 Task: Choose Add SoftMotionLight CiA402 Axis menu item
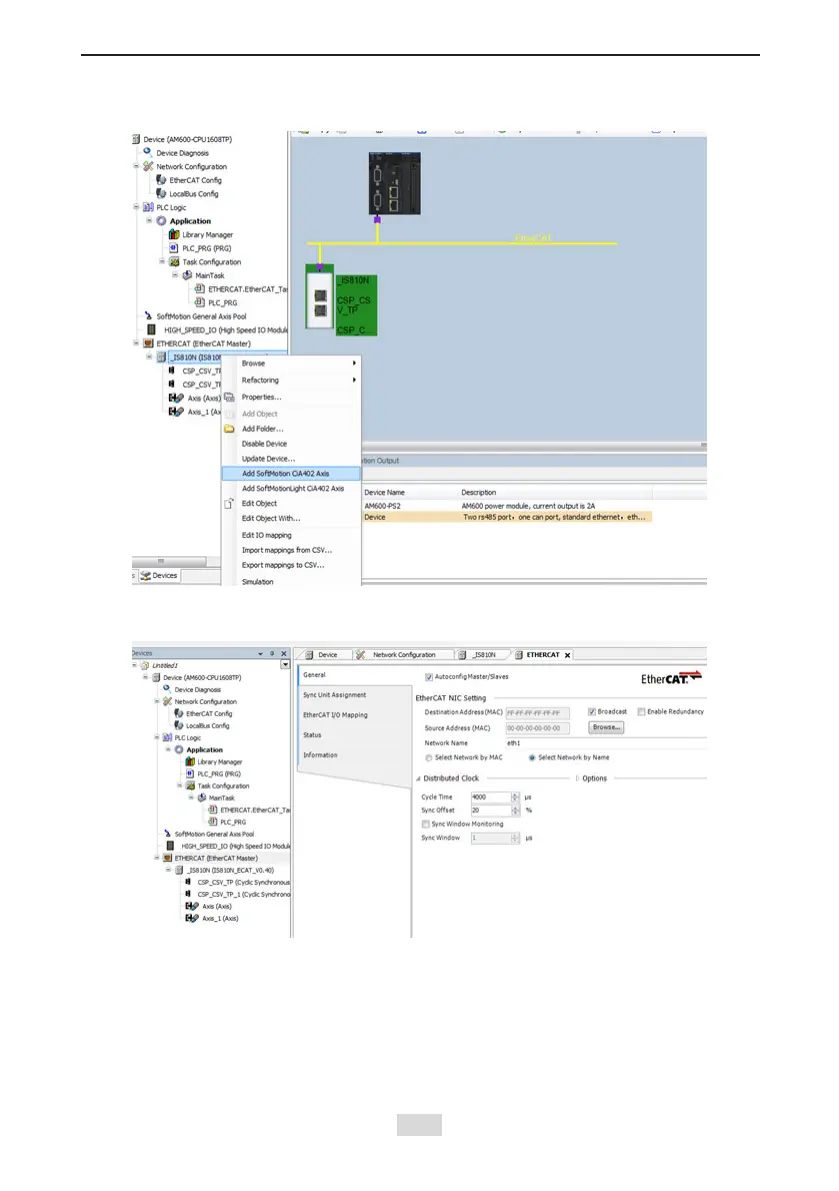tap(291, 488)
